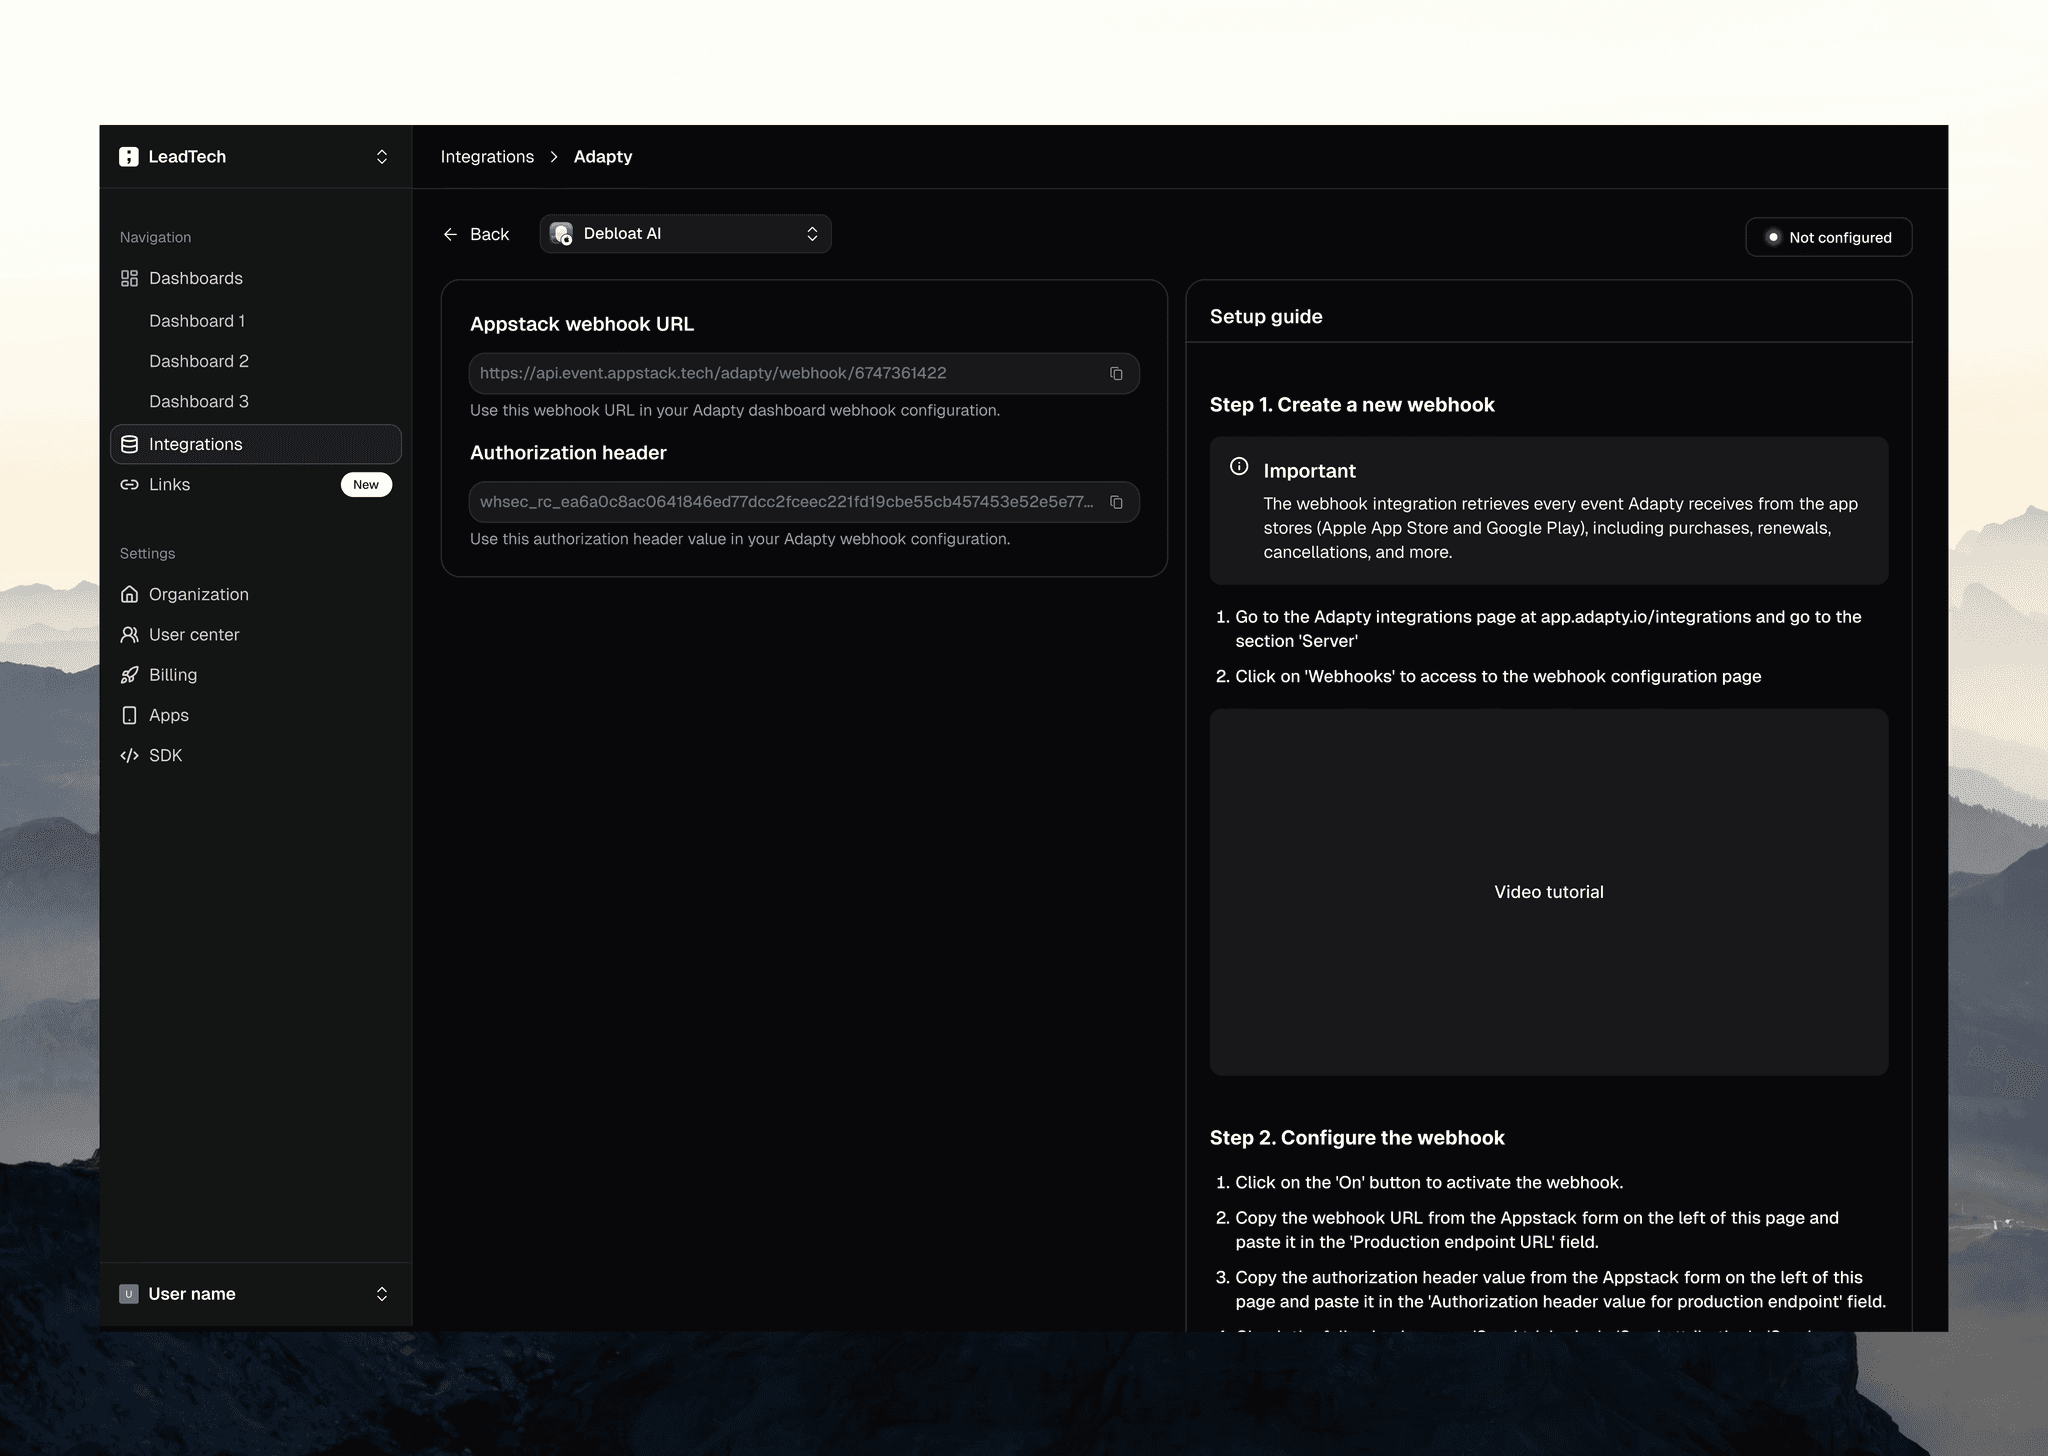The width and height of the screenshot is (2048, 1456).
Task: Click the User center people icon
Action: pos(129,634)
